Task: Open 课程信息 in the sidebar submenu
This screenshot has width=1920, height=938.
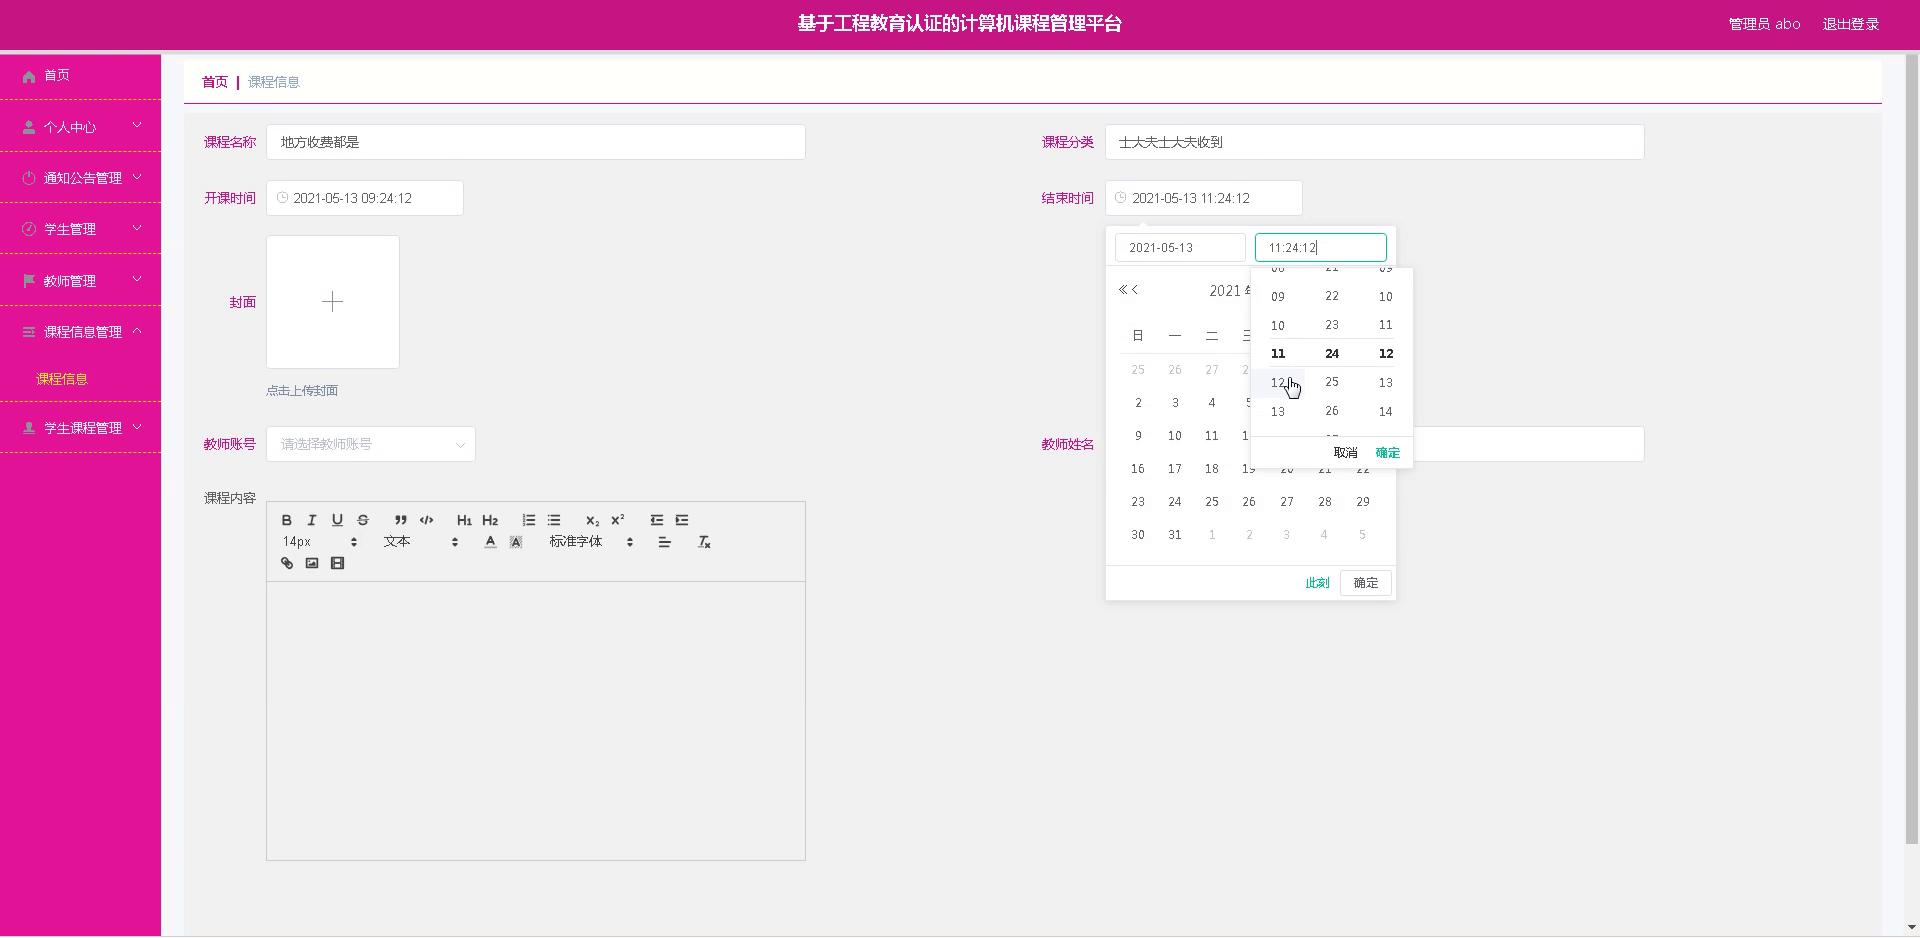Action: click(62, 379)
